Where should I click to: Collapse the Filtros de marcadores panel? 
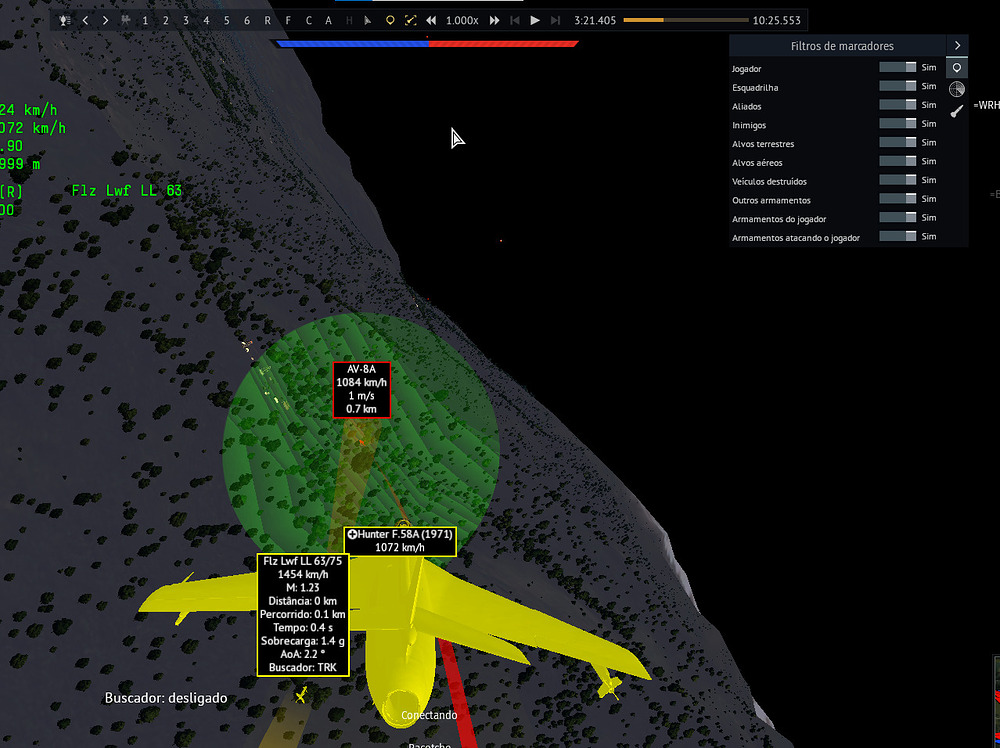click(957, 46)
